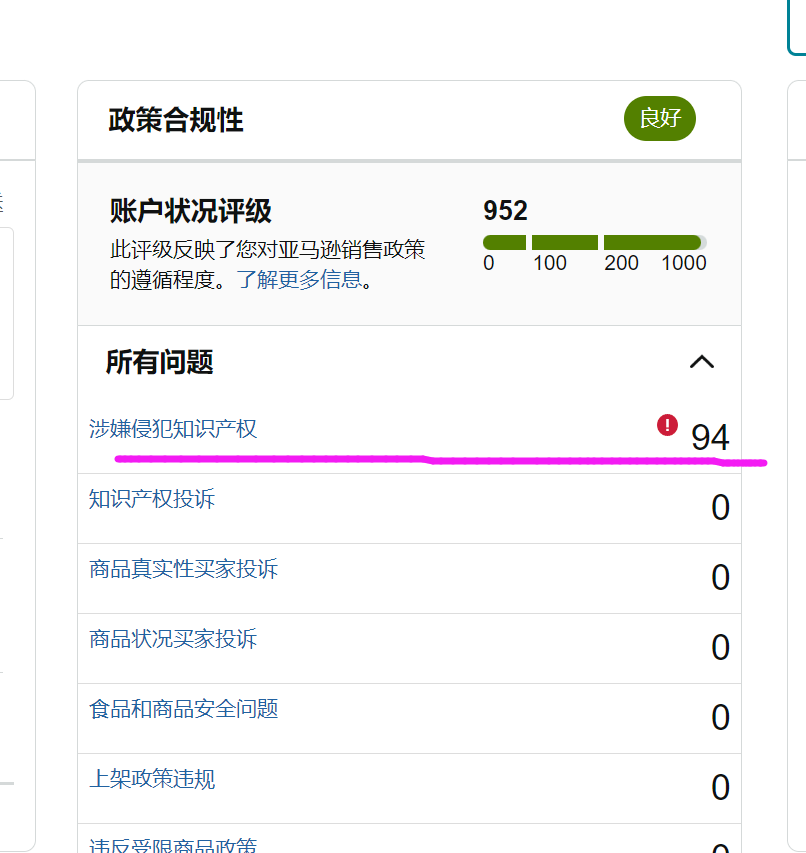806x853 pixels.
Task: Click the 0 count for 上架政策违规
Action: pos(720,788)
